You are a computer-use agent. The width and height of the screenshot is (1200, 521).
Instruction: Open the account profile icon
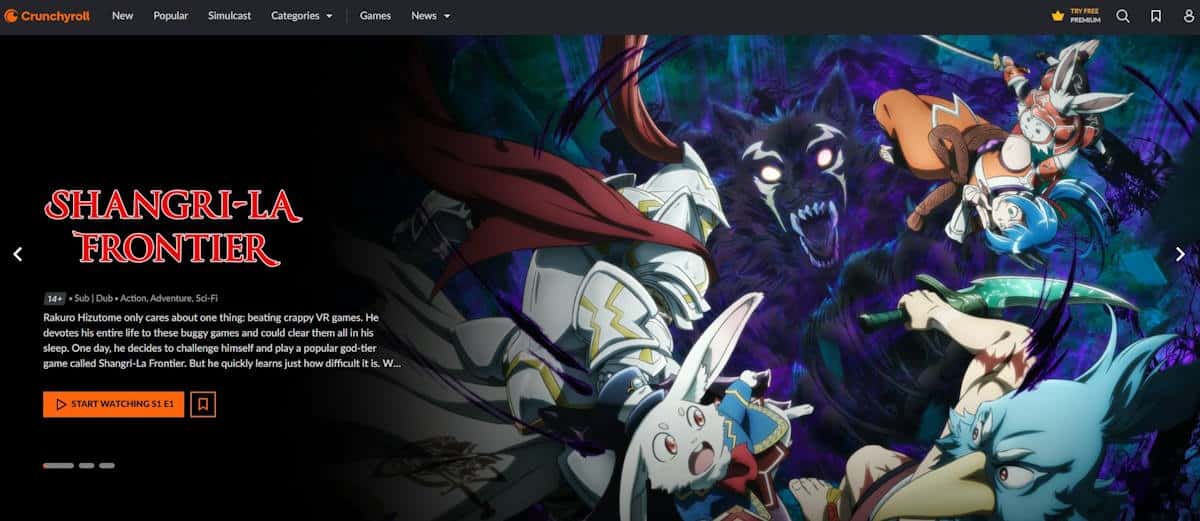(1187, 16)
